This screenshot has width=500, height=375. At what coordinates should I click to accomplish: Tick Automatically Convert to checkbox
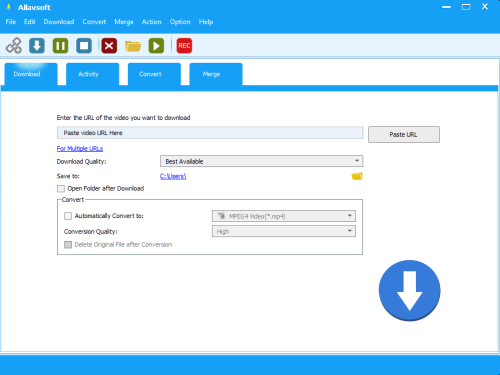[x=68, y=216]
